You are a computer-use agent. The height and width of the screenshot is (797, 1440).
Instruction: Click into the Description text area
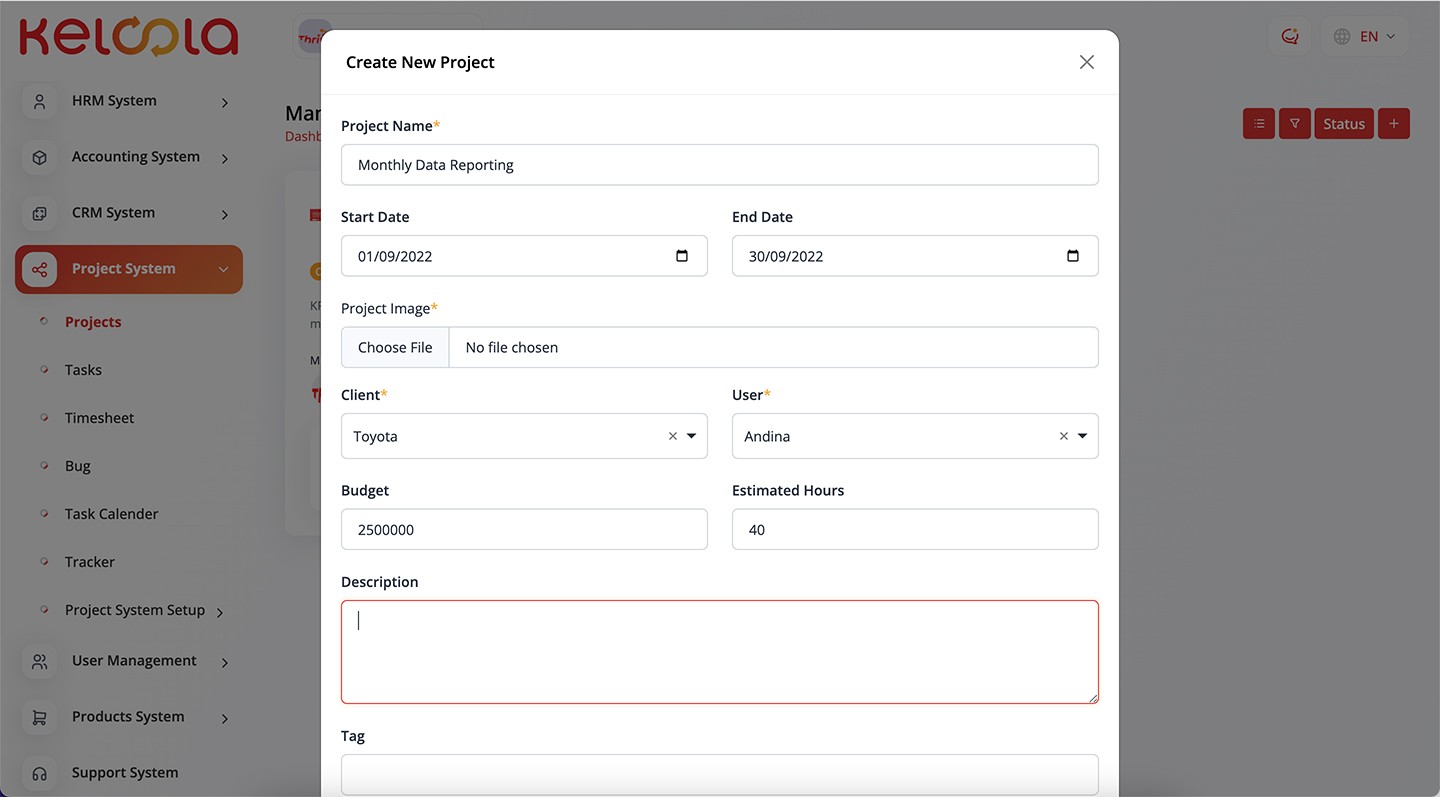(x=719, y=652)
